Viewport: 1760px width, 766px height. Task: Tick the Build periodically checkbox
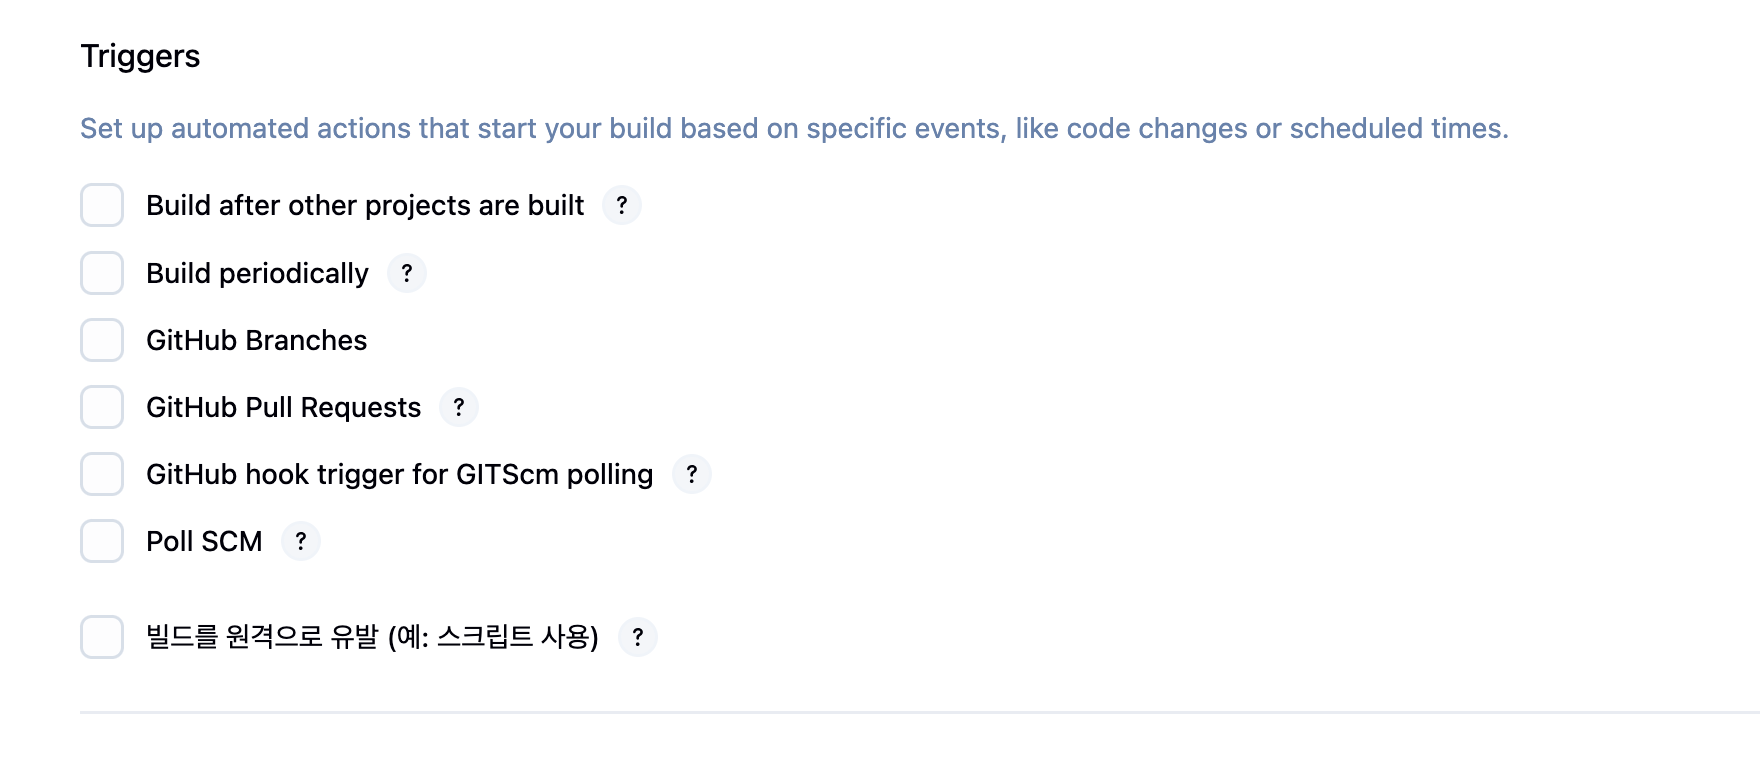102,273
